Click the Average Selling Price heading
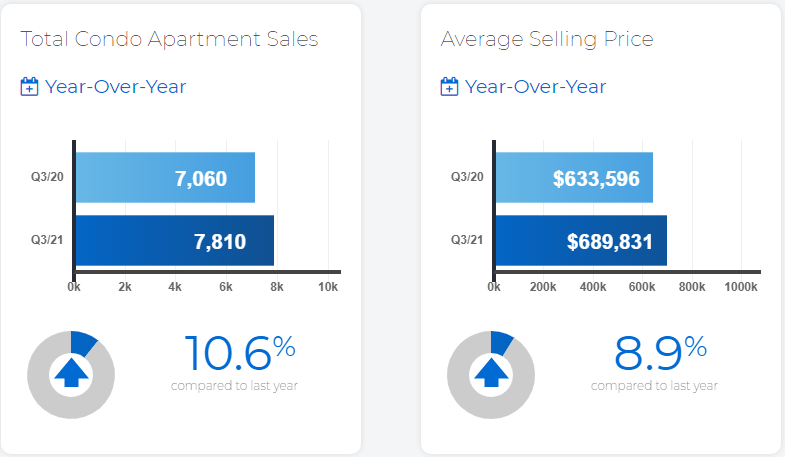The width and height of the screenshot is (785, 457). click(x=547, y=39)
